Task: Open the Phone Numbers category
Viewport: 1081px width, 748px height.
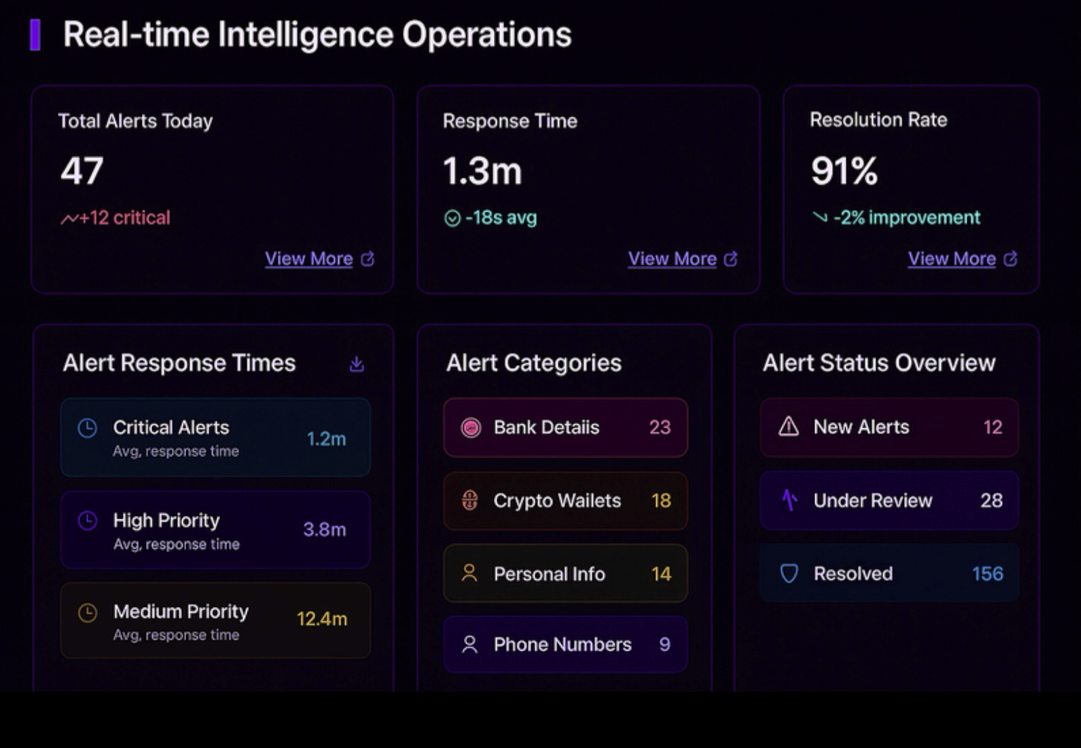Action: click(x=565, y=645)
